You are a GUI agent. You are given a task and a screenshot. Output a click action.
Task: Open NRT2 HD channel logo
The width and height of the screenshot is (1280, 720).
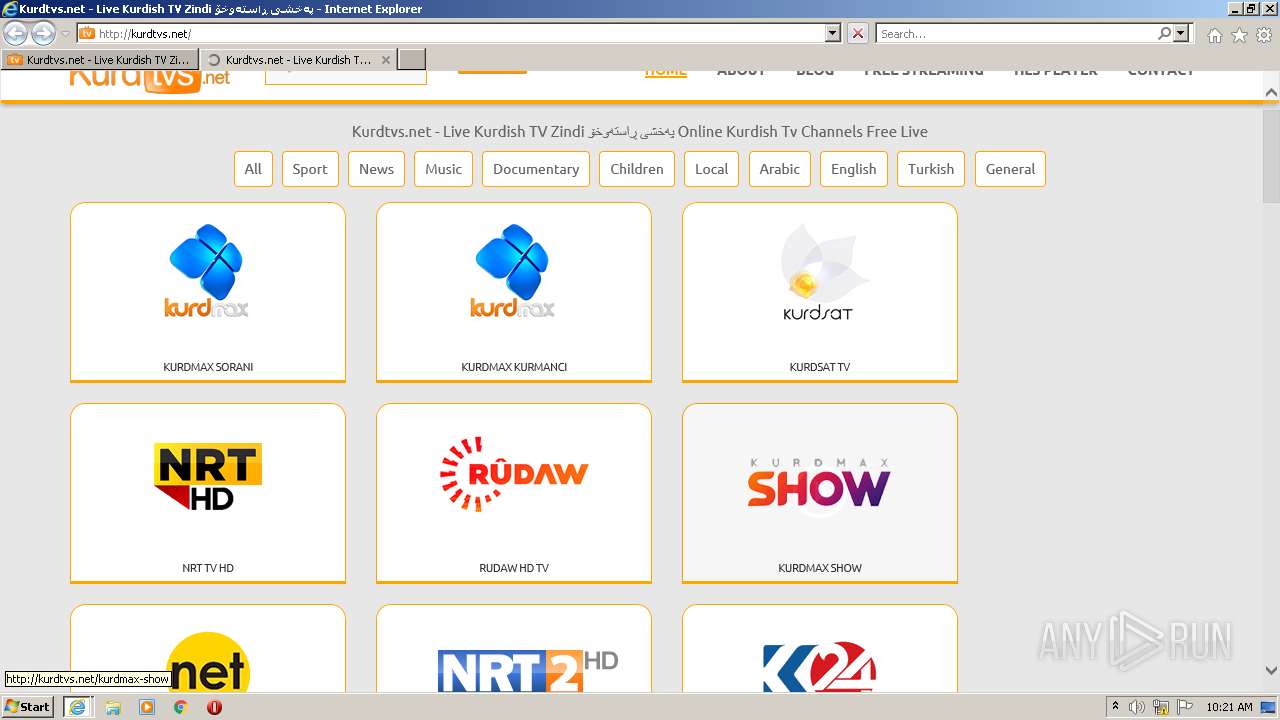point(527,669)
